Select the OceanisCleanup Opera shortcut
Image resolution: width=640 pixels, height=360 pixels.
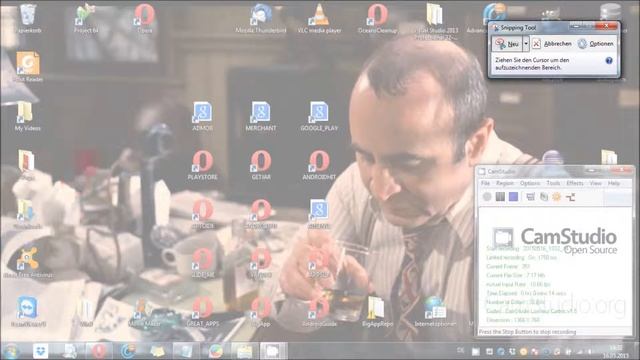coord(378,18)
